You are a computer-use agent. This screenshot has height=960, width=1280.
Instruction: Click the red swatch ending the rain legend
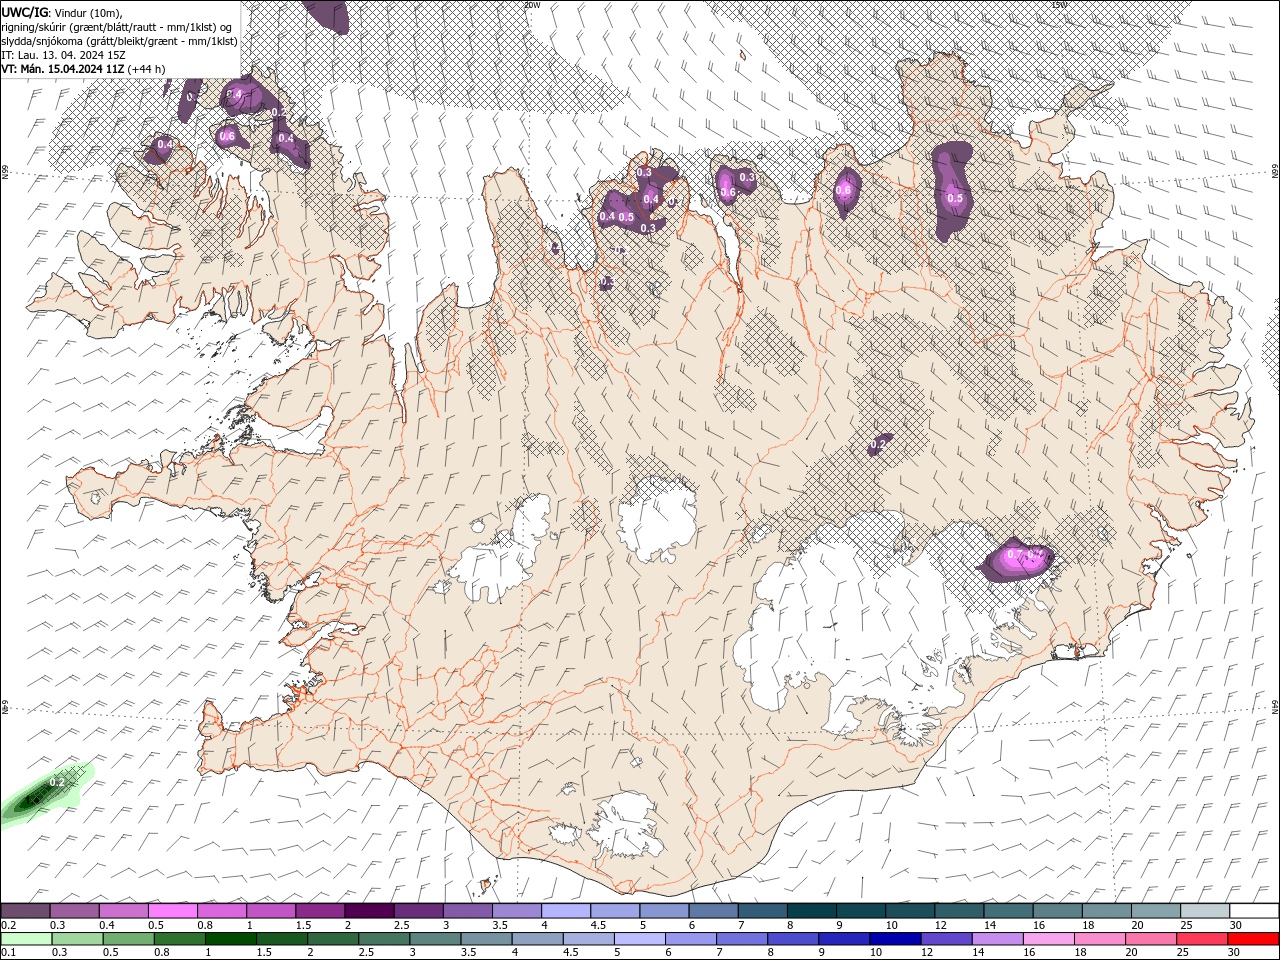click(x=1253, y=939)
